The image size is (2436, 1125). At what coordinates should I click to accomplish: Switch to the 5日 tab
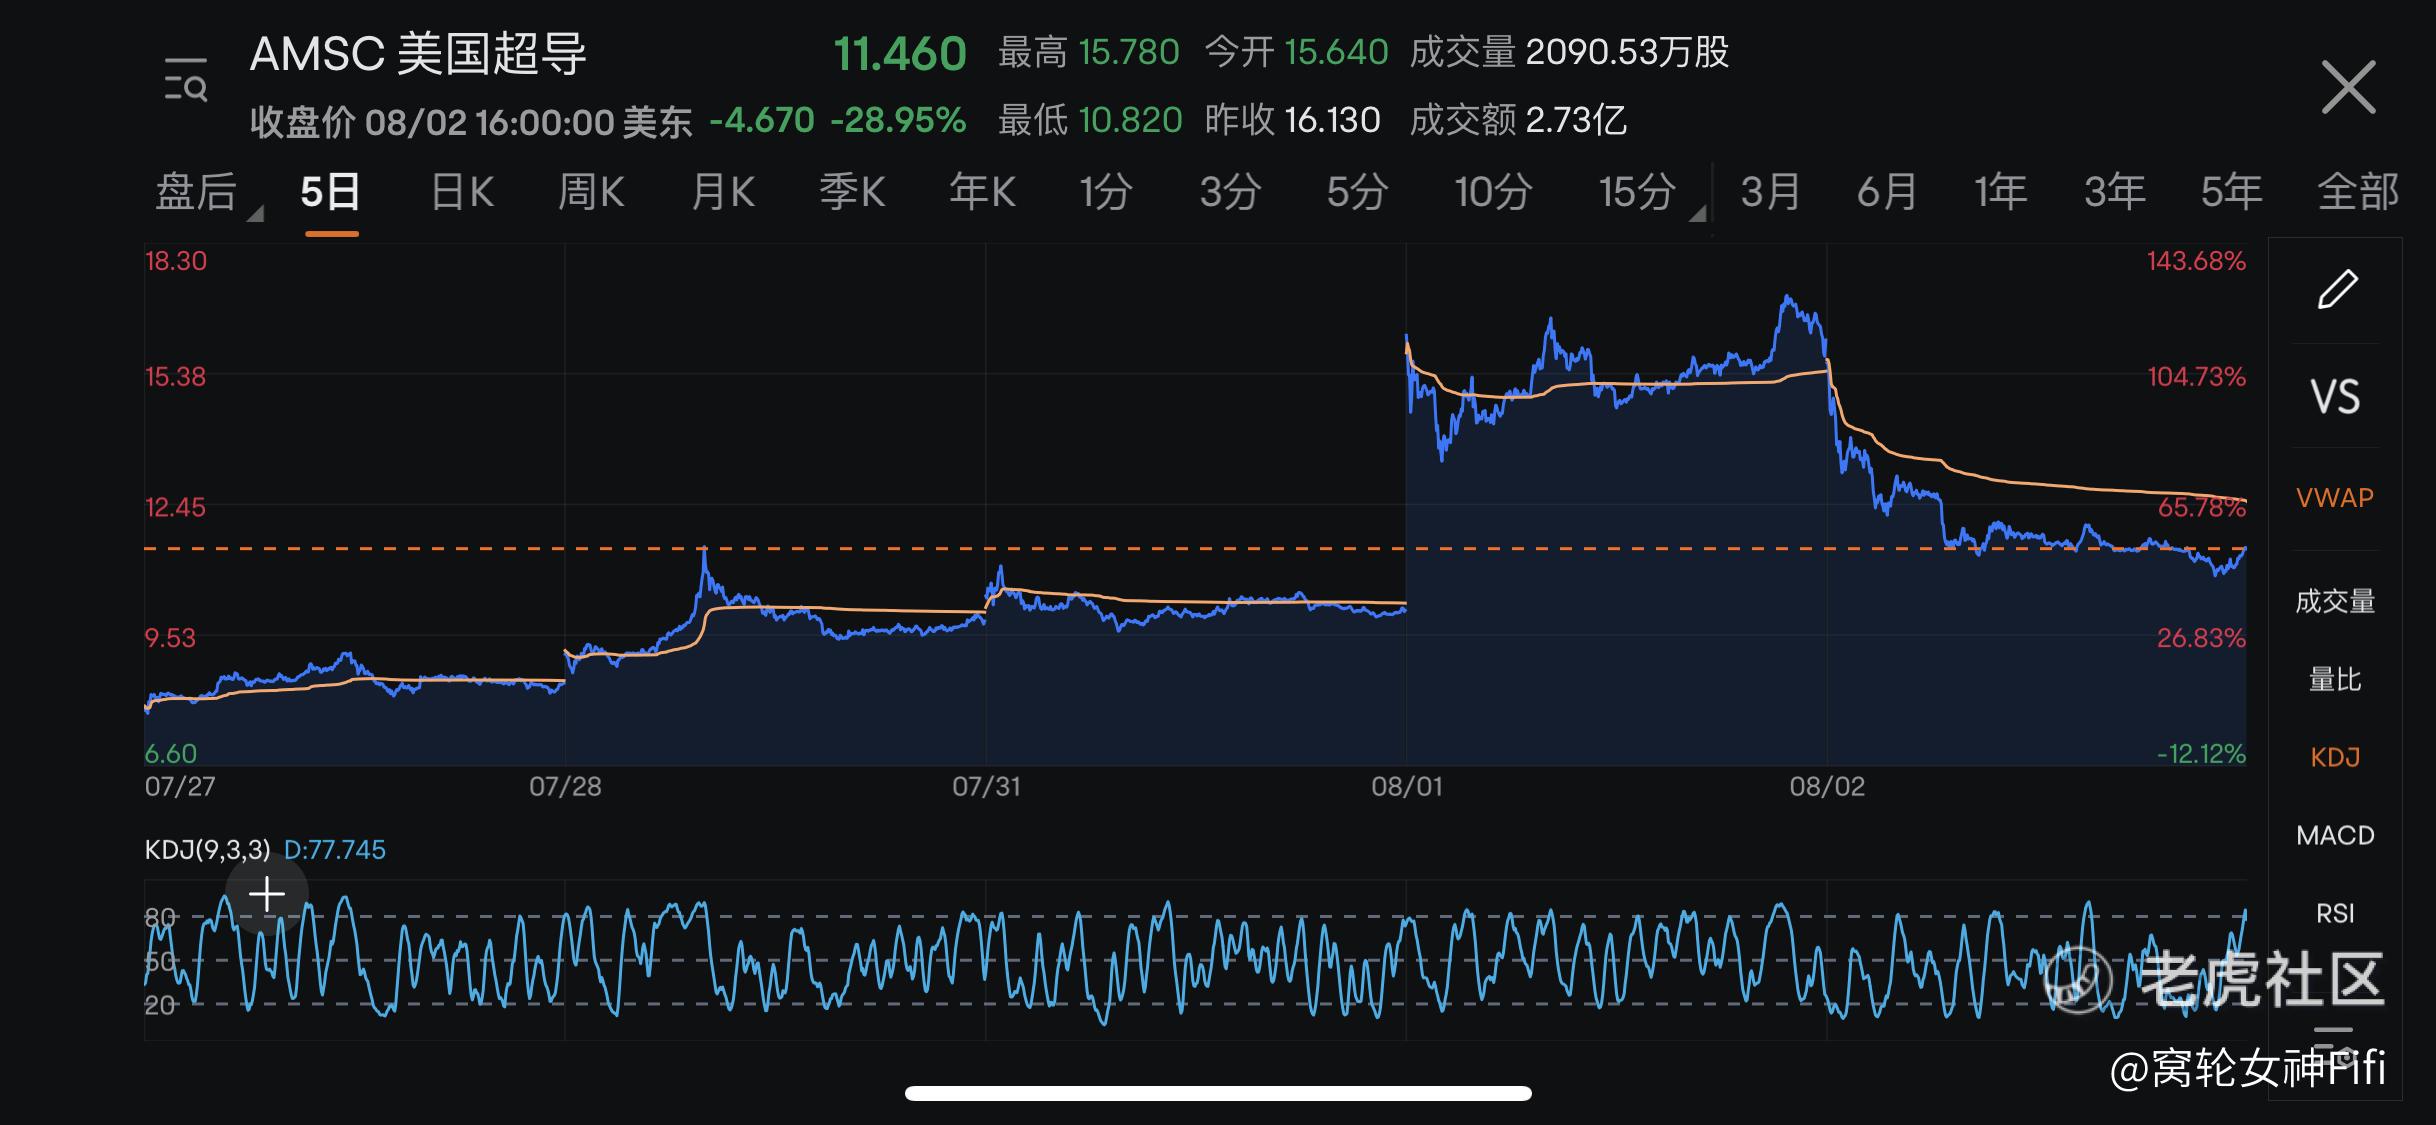pyautogui.click(x=331, y=192)
